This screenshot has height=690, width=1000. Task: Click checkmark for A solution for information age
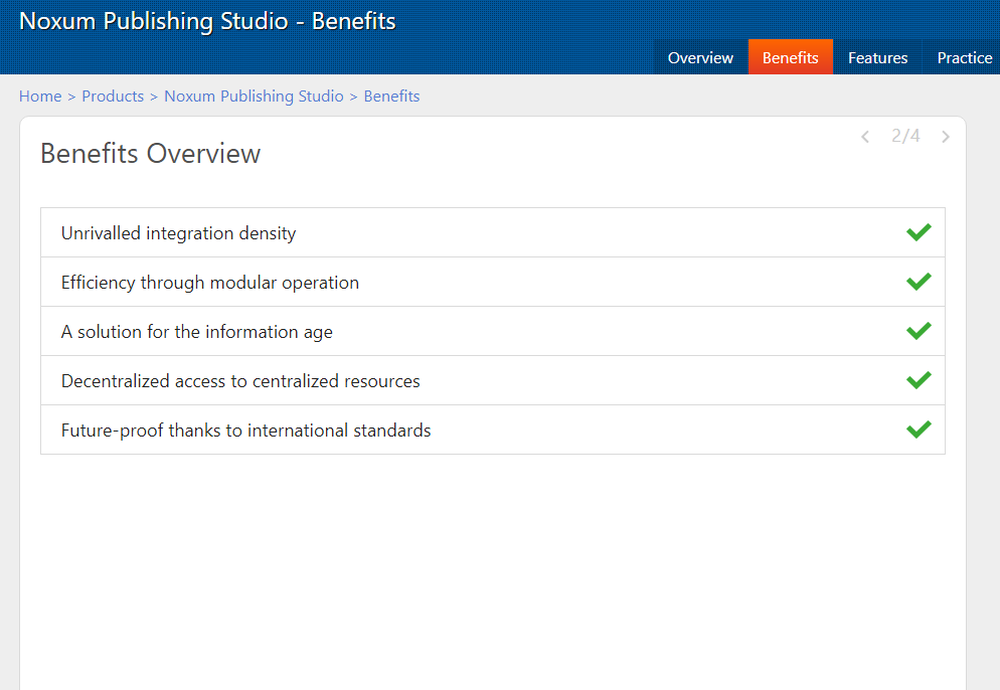click(x=918, y=330)
